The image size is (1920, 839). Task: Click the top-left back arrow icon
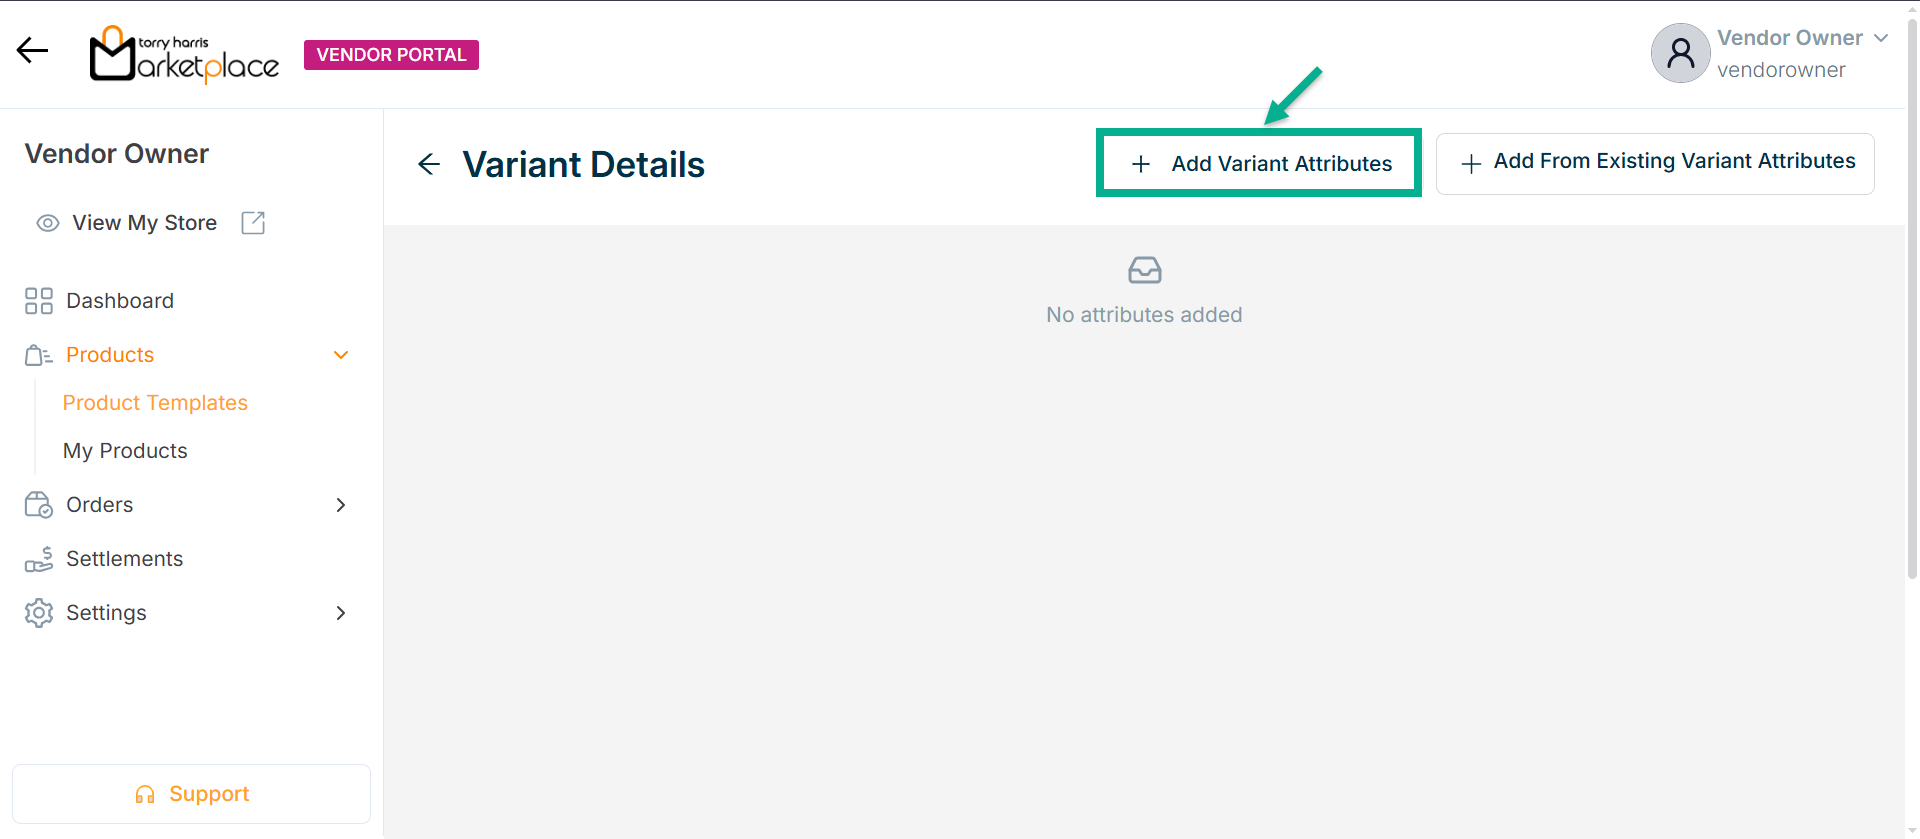(32, 51)
